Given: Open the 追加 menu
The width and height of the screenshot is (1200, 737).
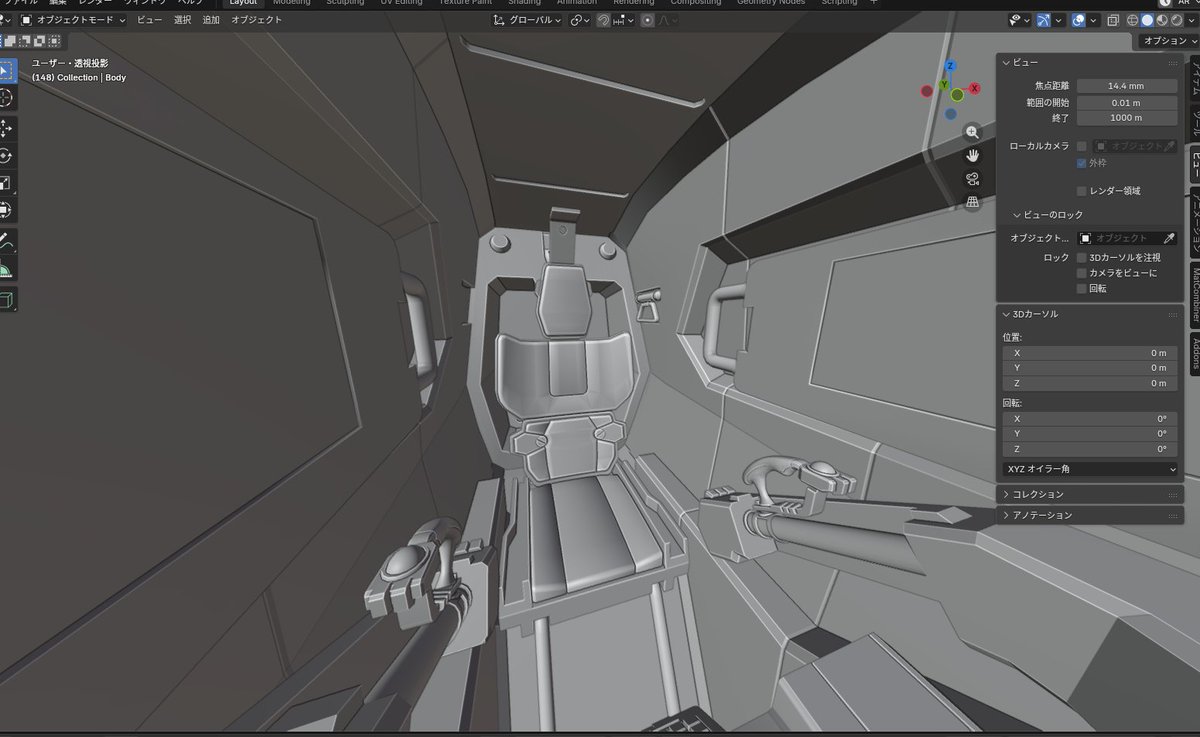Looking at the screenshot, I should tap(211, 20).
